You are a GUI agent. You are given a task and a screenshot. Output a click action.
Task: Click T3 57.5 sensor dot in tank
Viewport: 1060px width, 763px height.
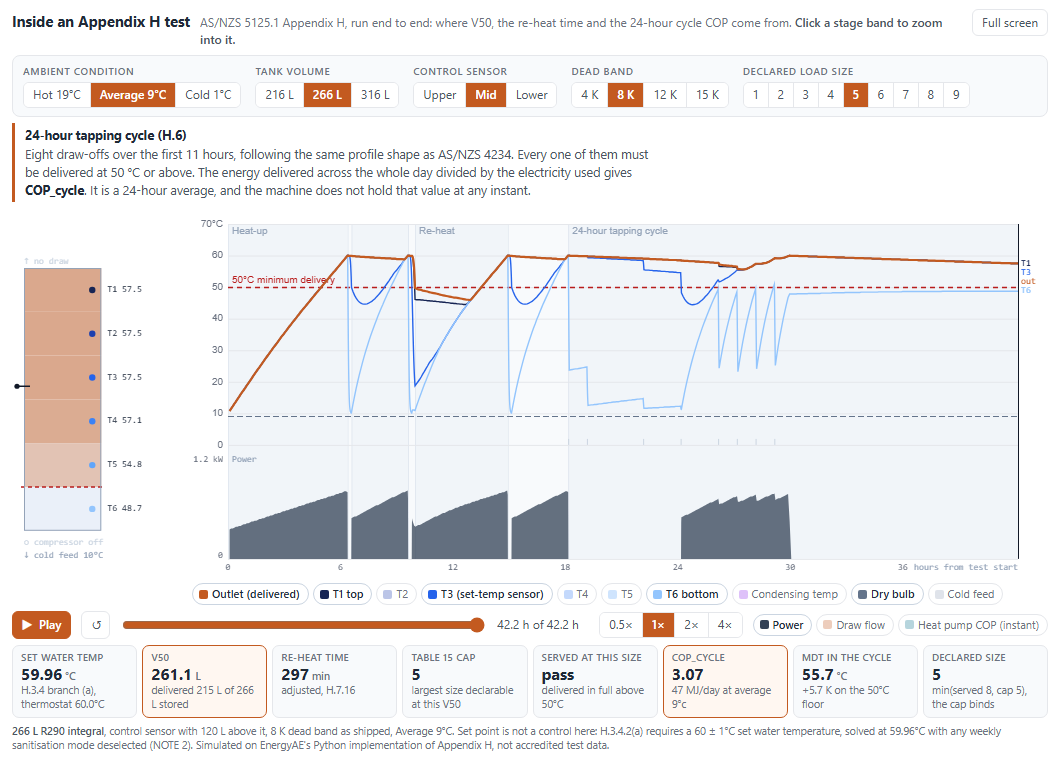92,377
